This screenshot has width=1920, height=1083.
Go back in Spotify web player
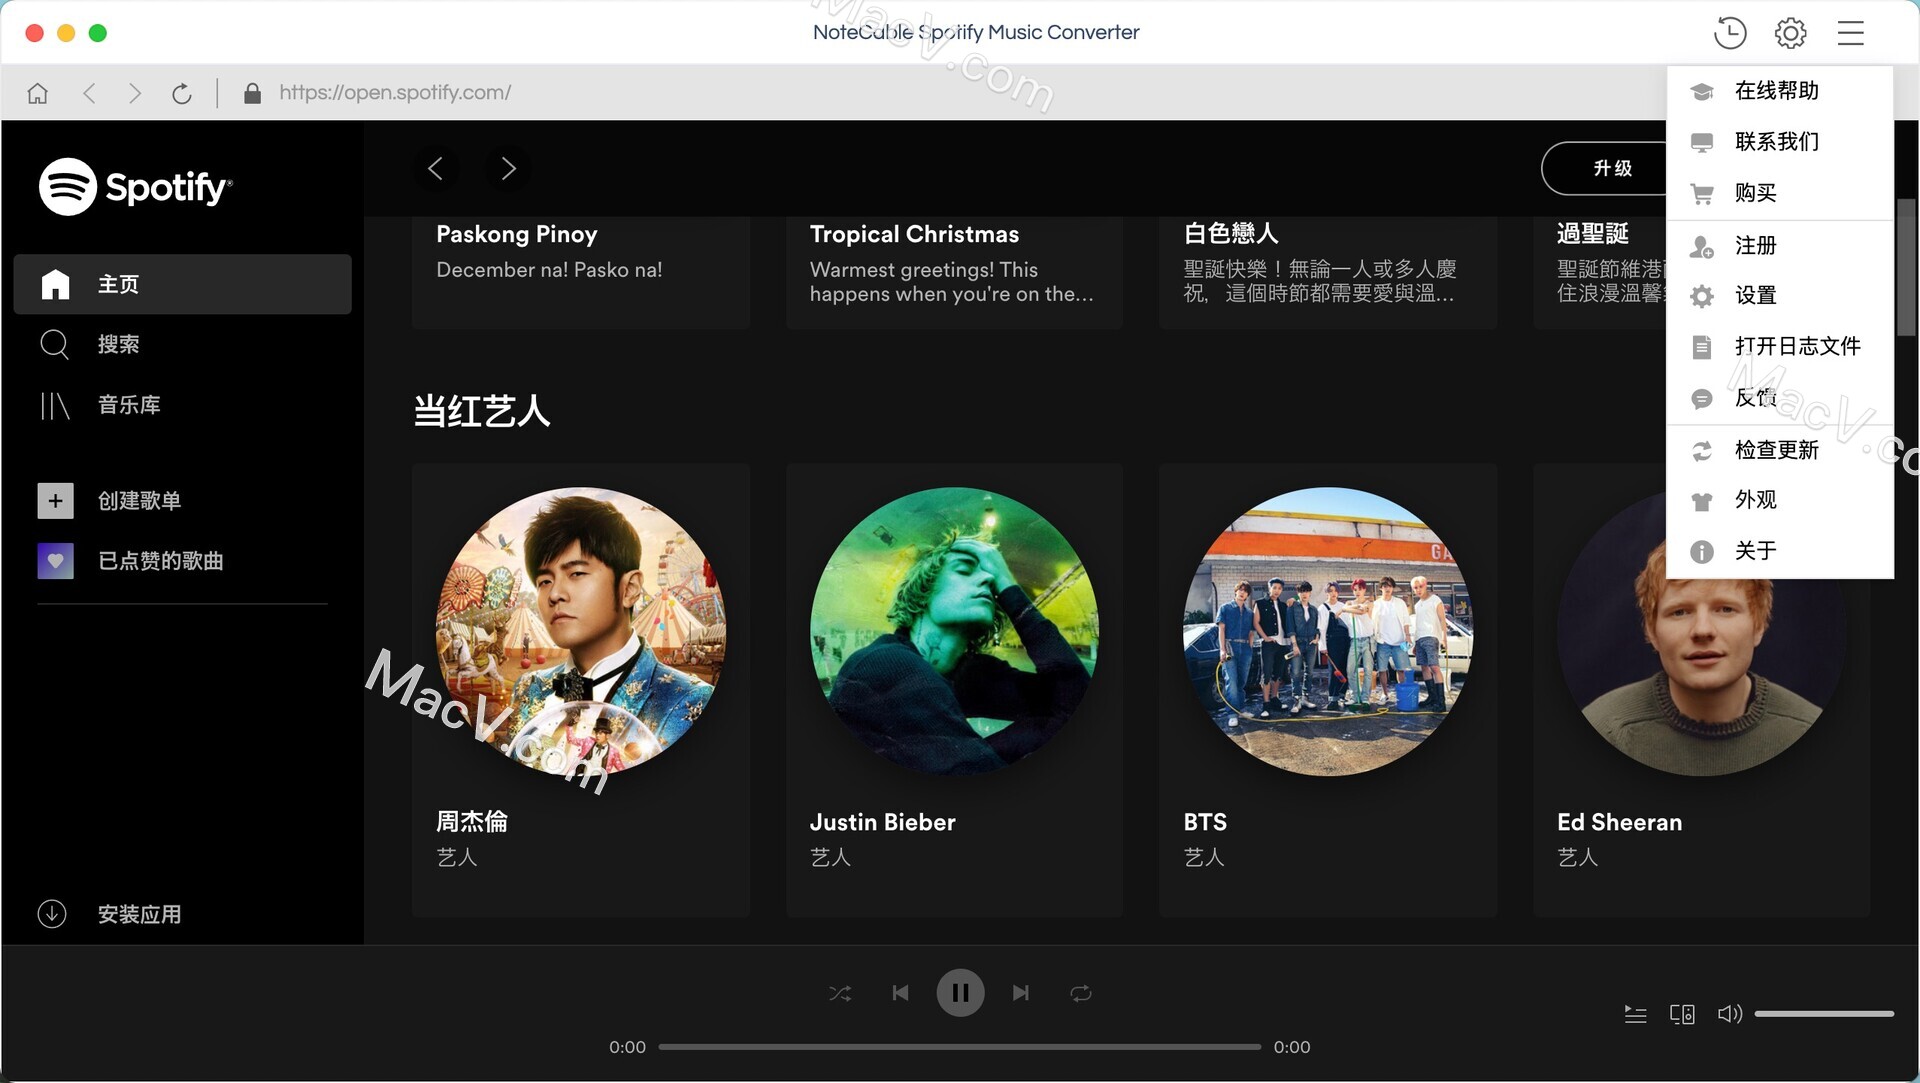[435, 168]
